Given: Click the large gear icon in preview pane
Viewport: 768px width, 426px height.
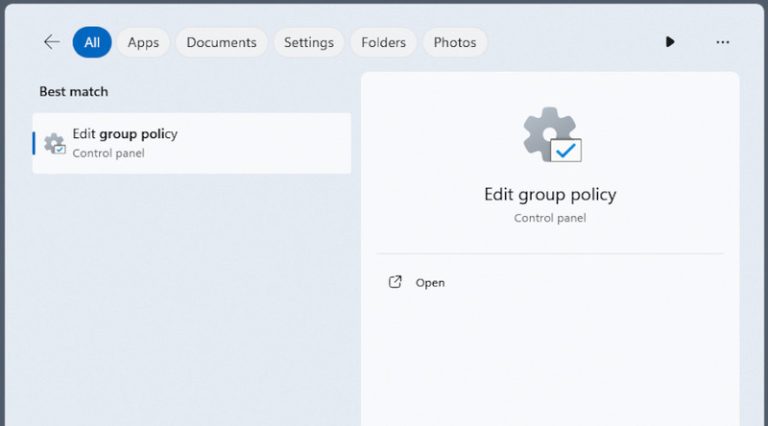Looking at the screenshot, I should [x=552, y=135].
